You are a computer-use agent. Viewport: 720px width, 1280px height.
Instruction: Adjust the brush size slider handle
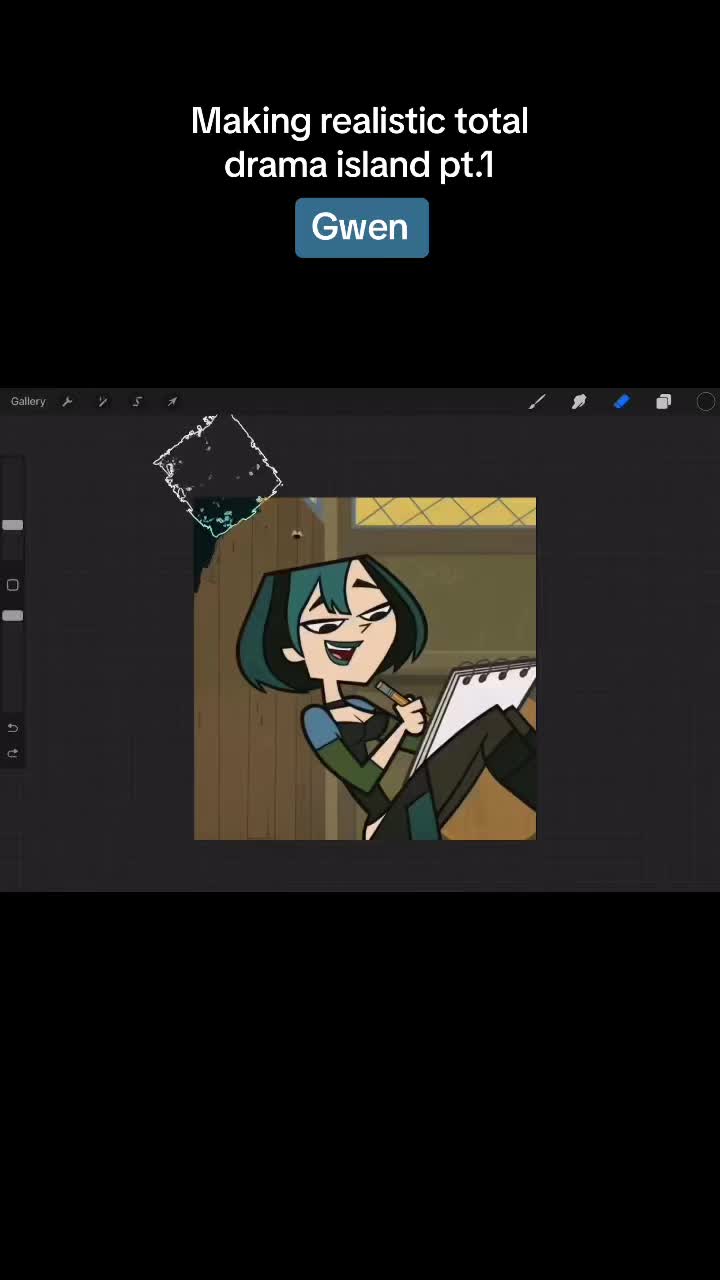point(12,525)
